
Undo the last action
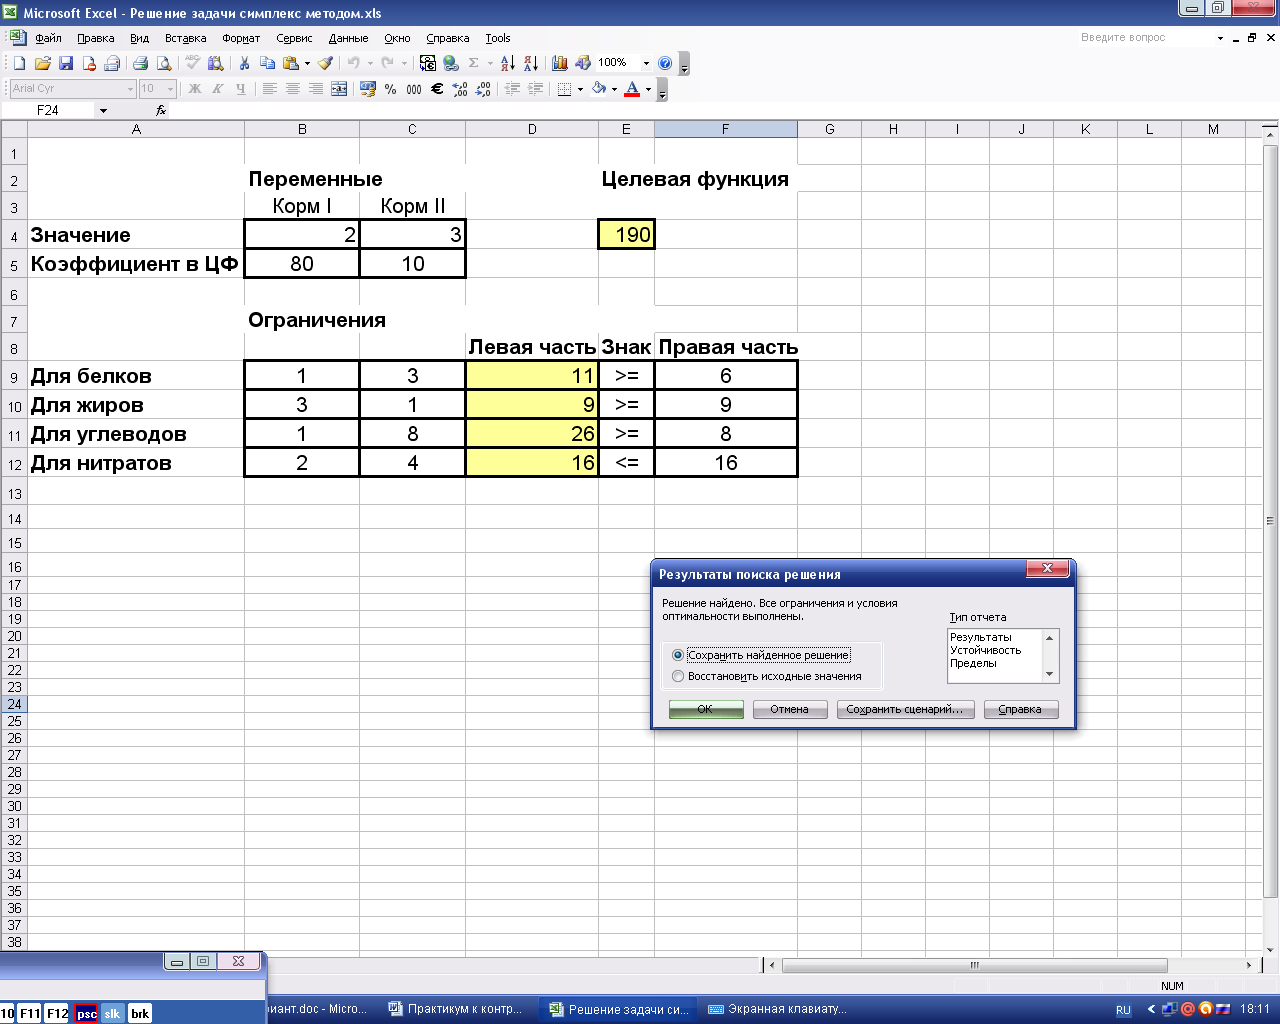[x=353, y=63]
